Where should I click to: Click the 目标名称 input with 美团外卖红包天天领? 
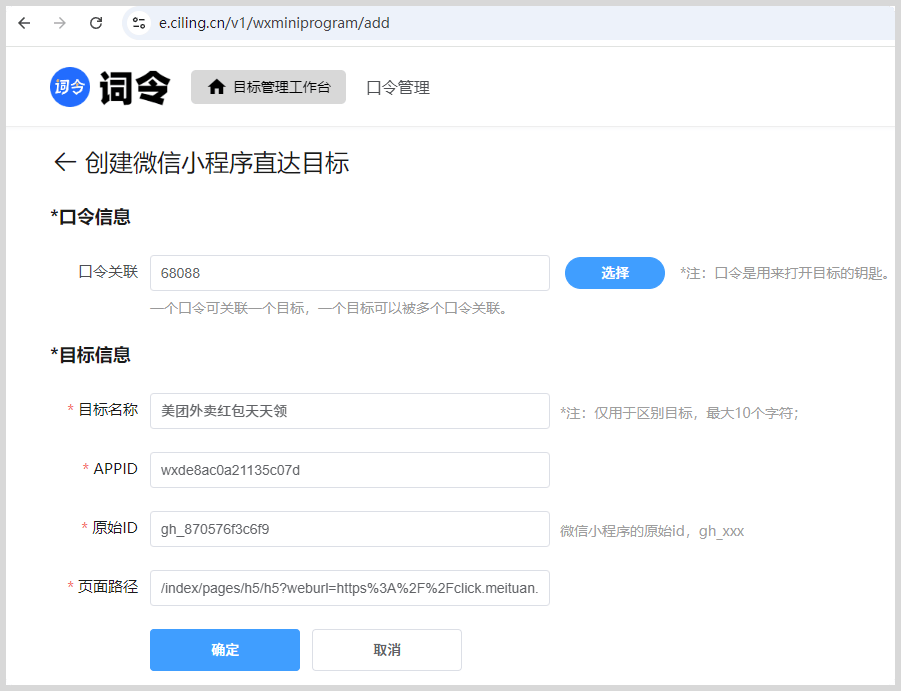click(349, 411)
